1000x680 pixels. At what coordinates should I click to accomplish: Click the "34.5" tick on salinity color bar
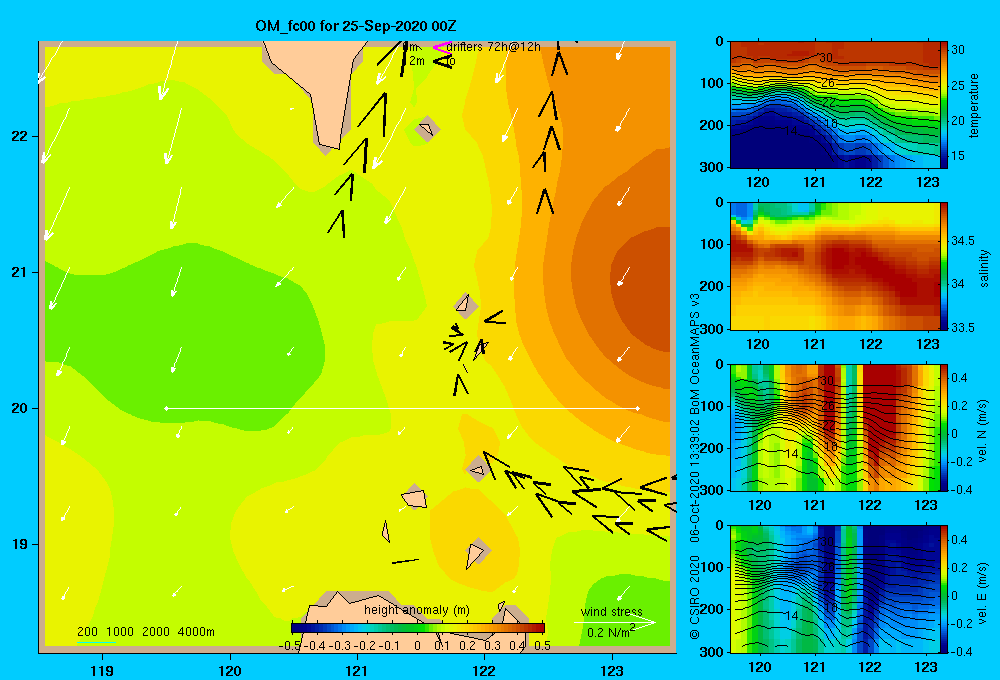pyautogui.click(x=962, y=240)
